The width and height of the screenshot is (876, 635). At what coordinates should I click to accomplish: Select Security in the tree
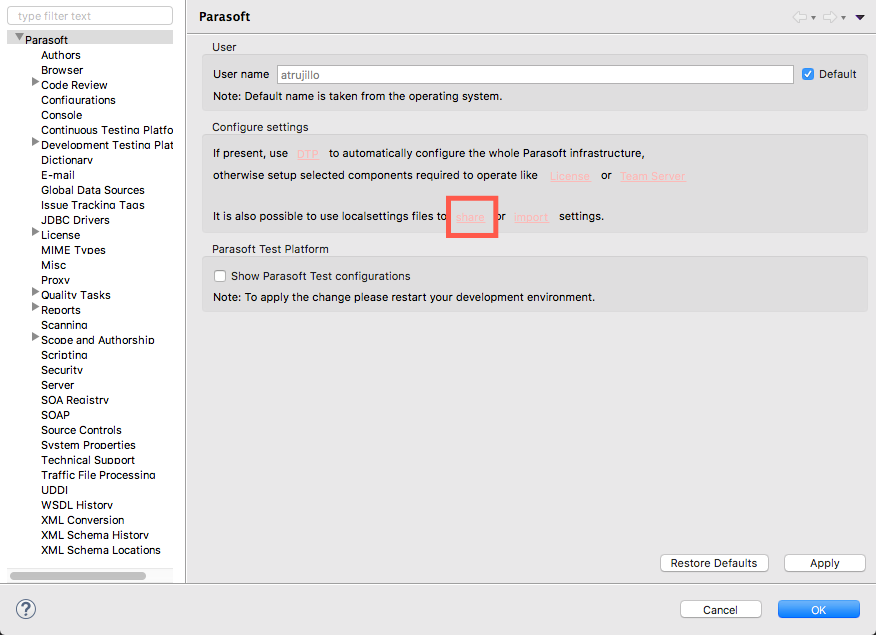62,370
